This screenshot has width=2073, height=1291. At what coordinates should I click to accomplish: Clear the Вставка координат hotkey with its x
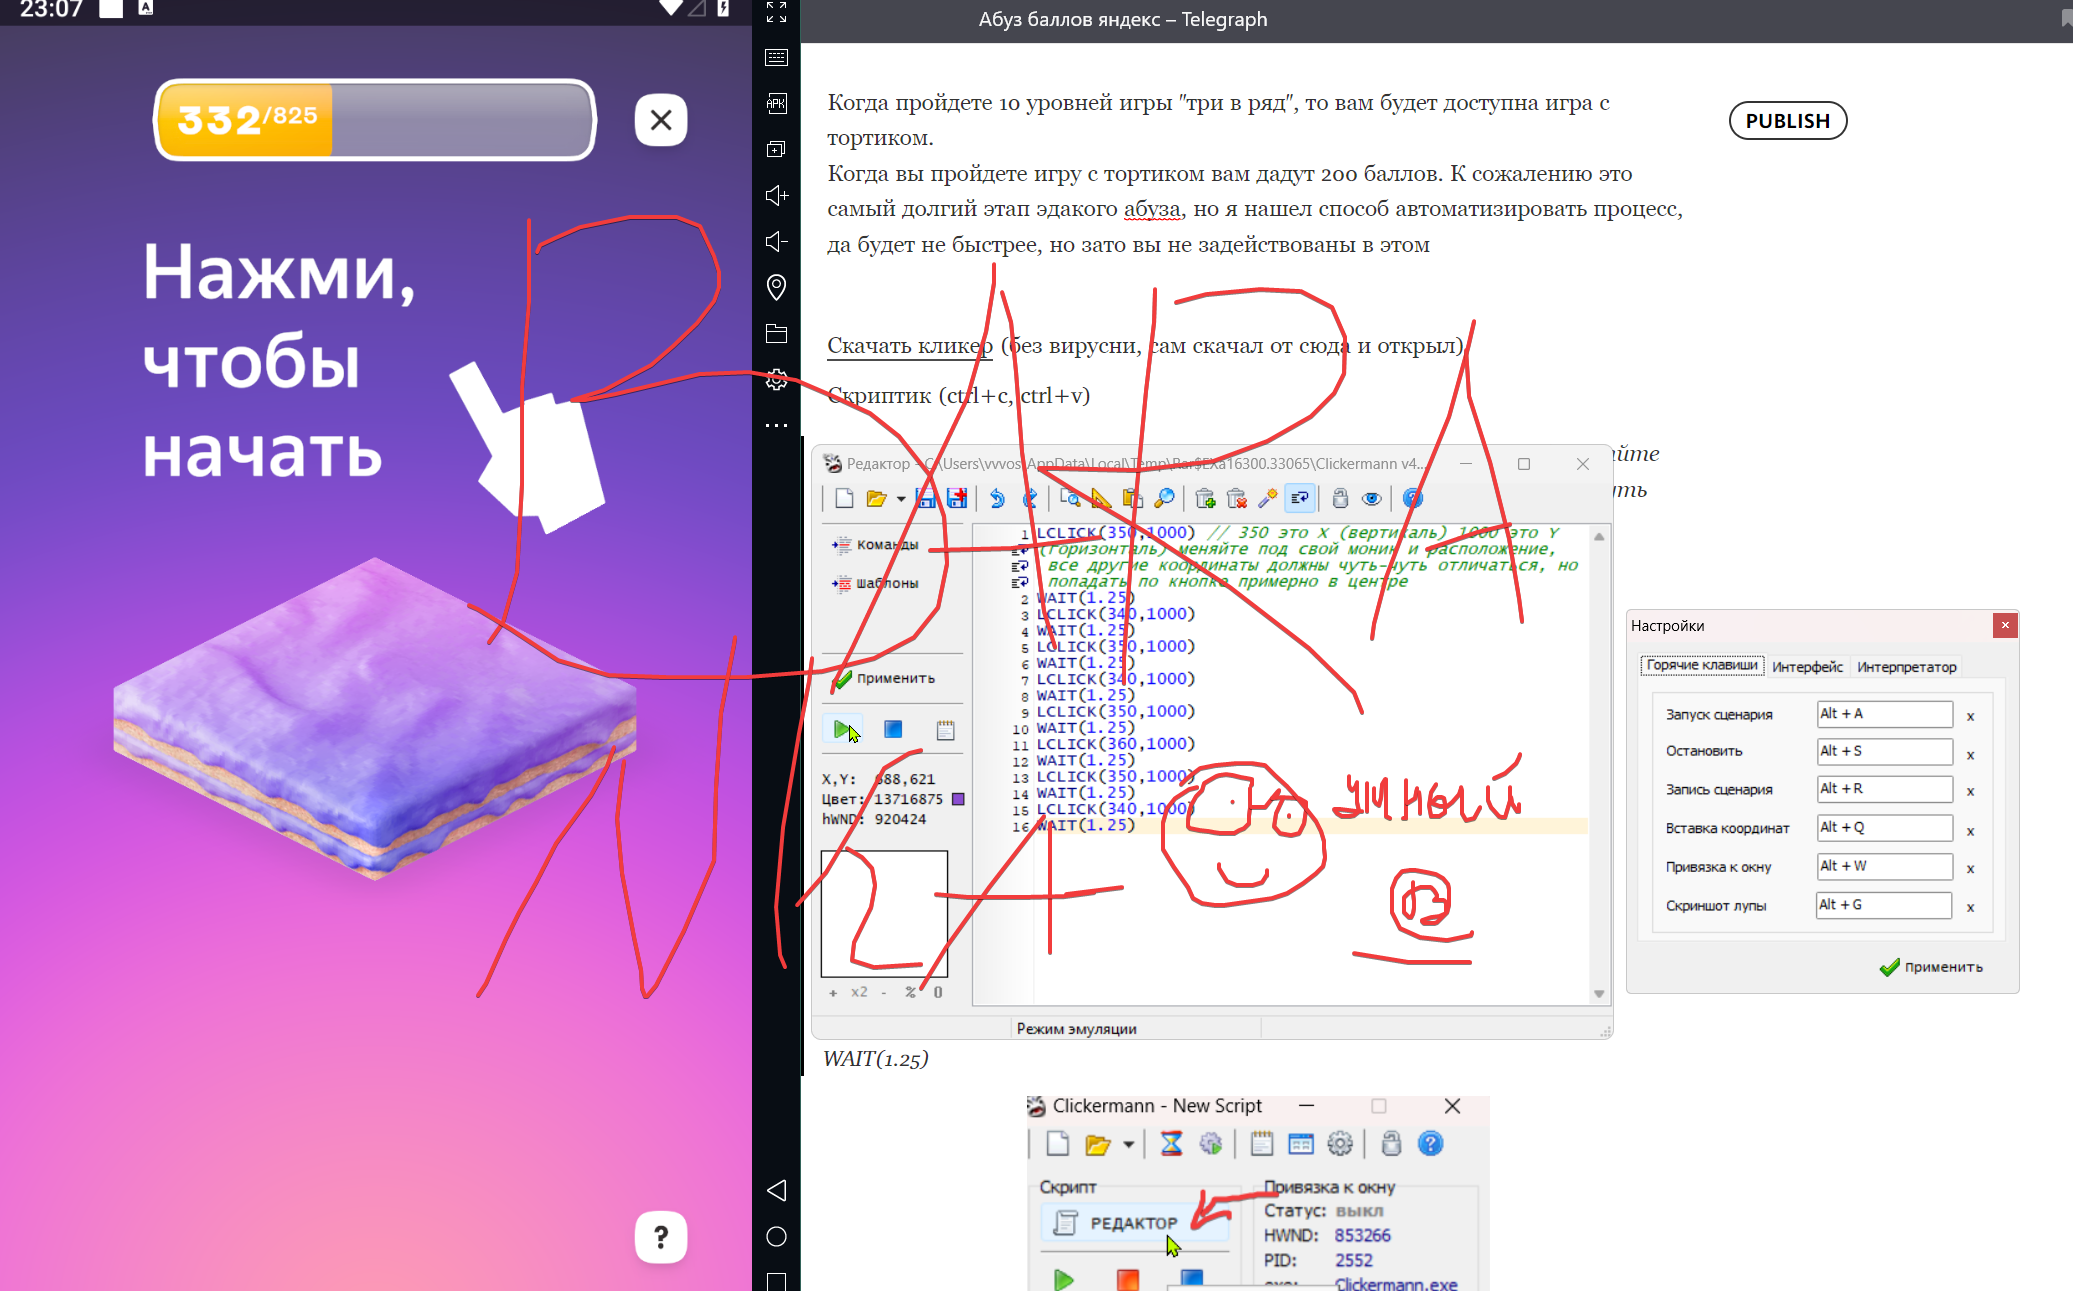coord(1970,830)
